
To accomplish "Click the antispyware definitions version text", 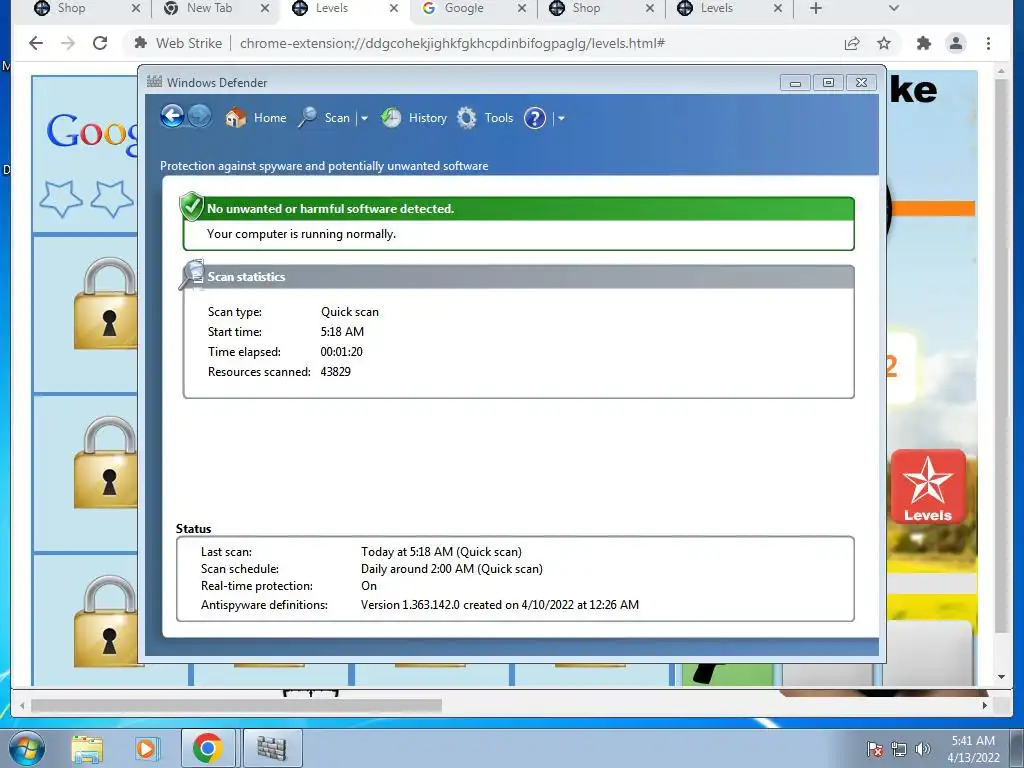I will [x=500, y=605].
